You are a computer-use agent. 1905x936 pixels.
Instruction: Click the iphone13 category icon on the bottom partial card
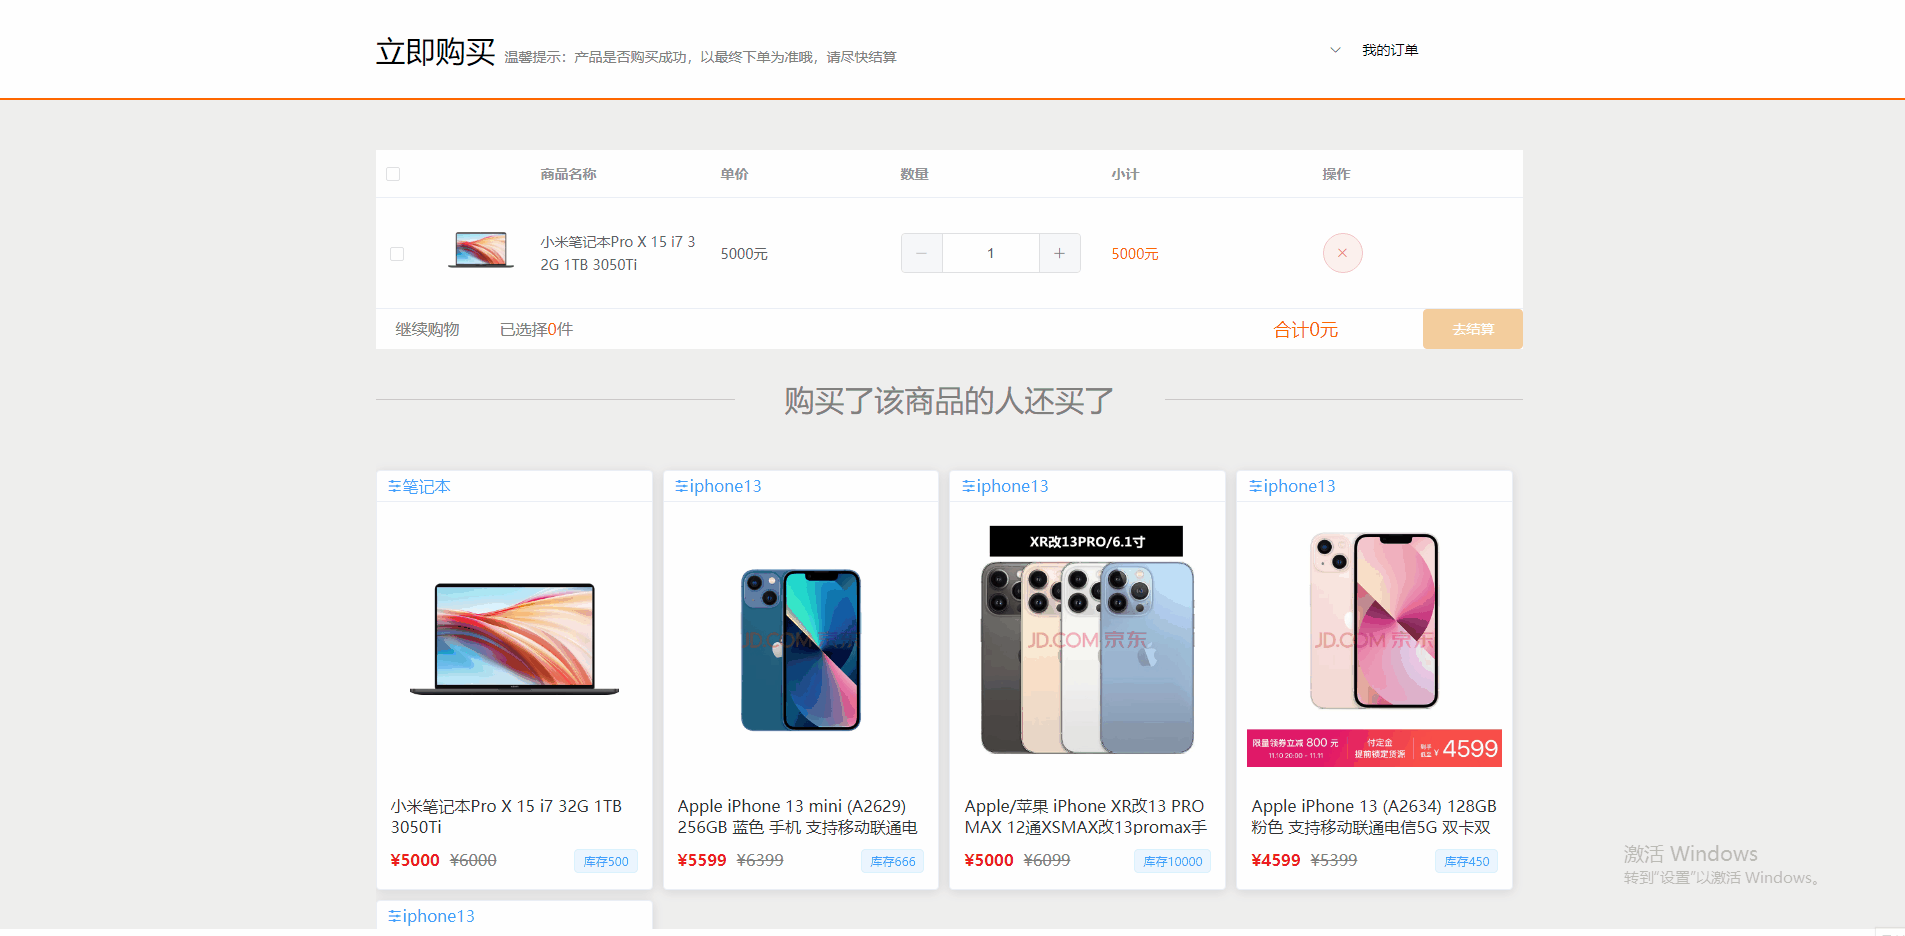[x=394, y=916]
